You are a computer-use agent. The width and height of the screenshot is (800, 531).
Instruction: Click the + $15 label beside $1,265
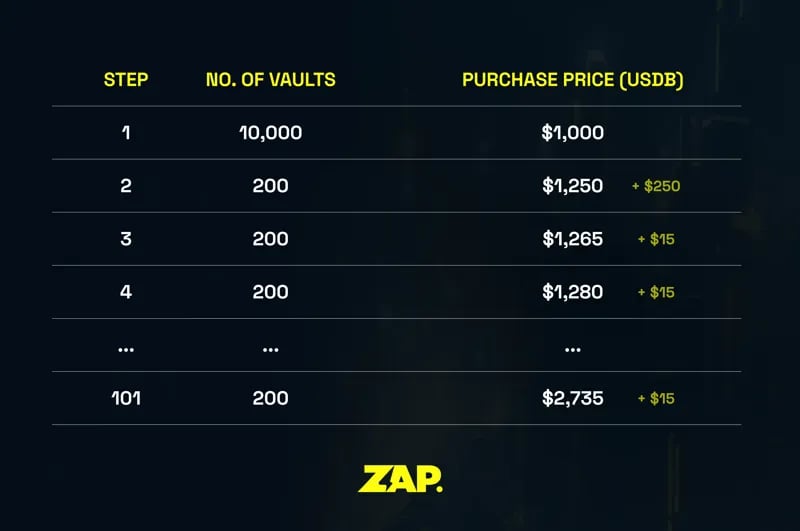tap(656, 239)
